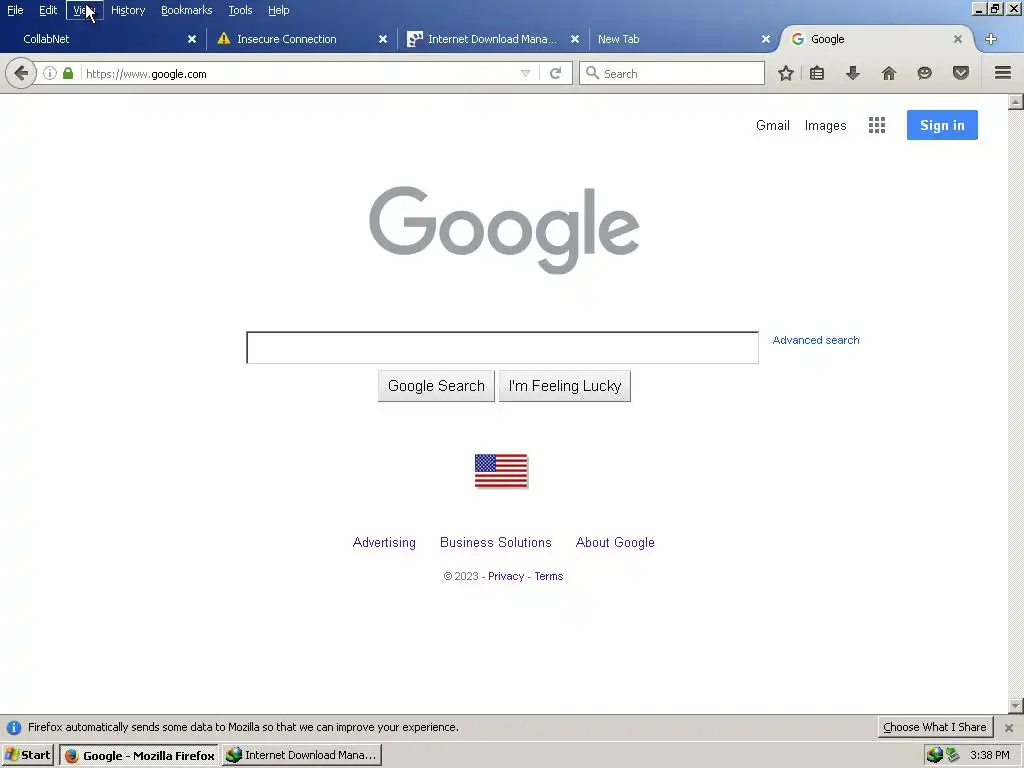Image resolution: width=1024 pixels, height=768 pixels.
Task: Open the Images link
Action: coord(825,125)
